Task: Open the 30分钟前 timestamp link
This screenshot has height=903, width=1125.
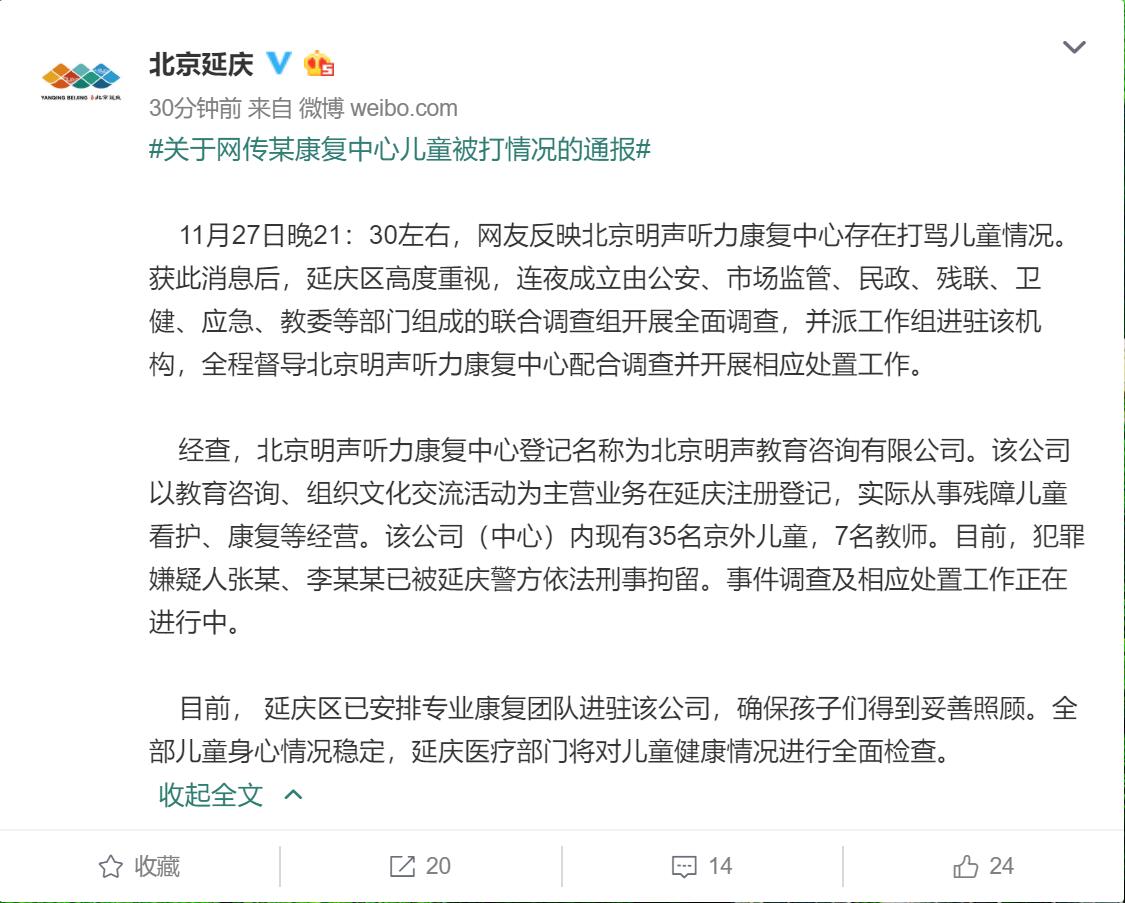Action: (195, 108)
